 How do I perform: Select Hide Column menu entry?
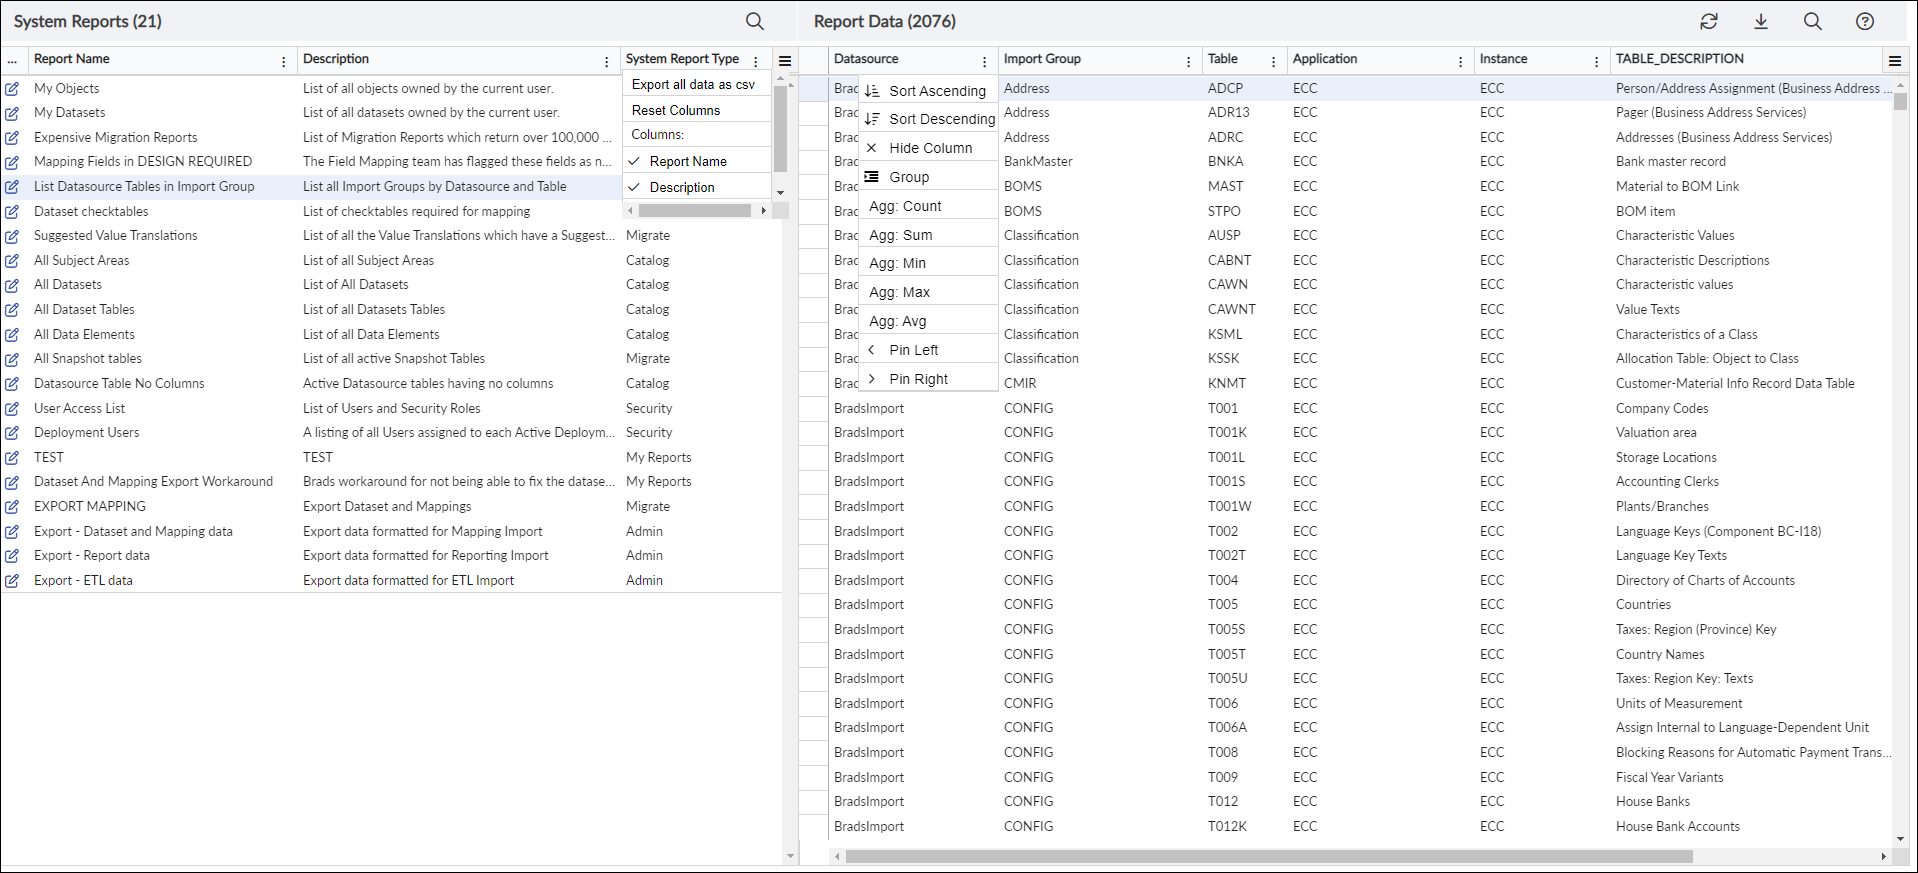coord(928,147)
